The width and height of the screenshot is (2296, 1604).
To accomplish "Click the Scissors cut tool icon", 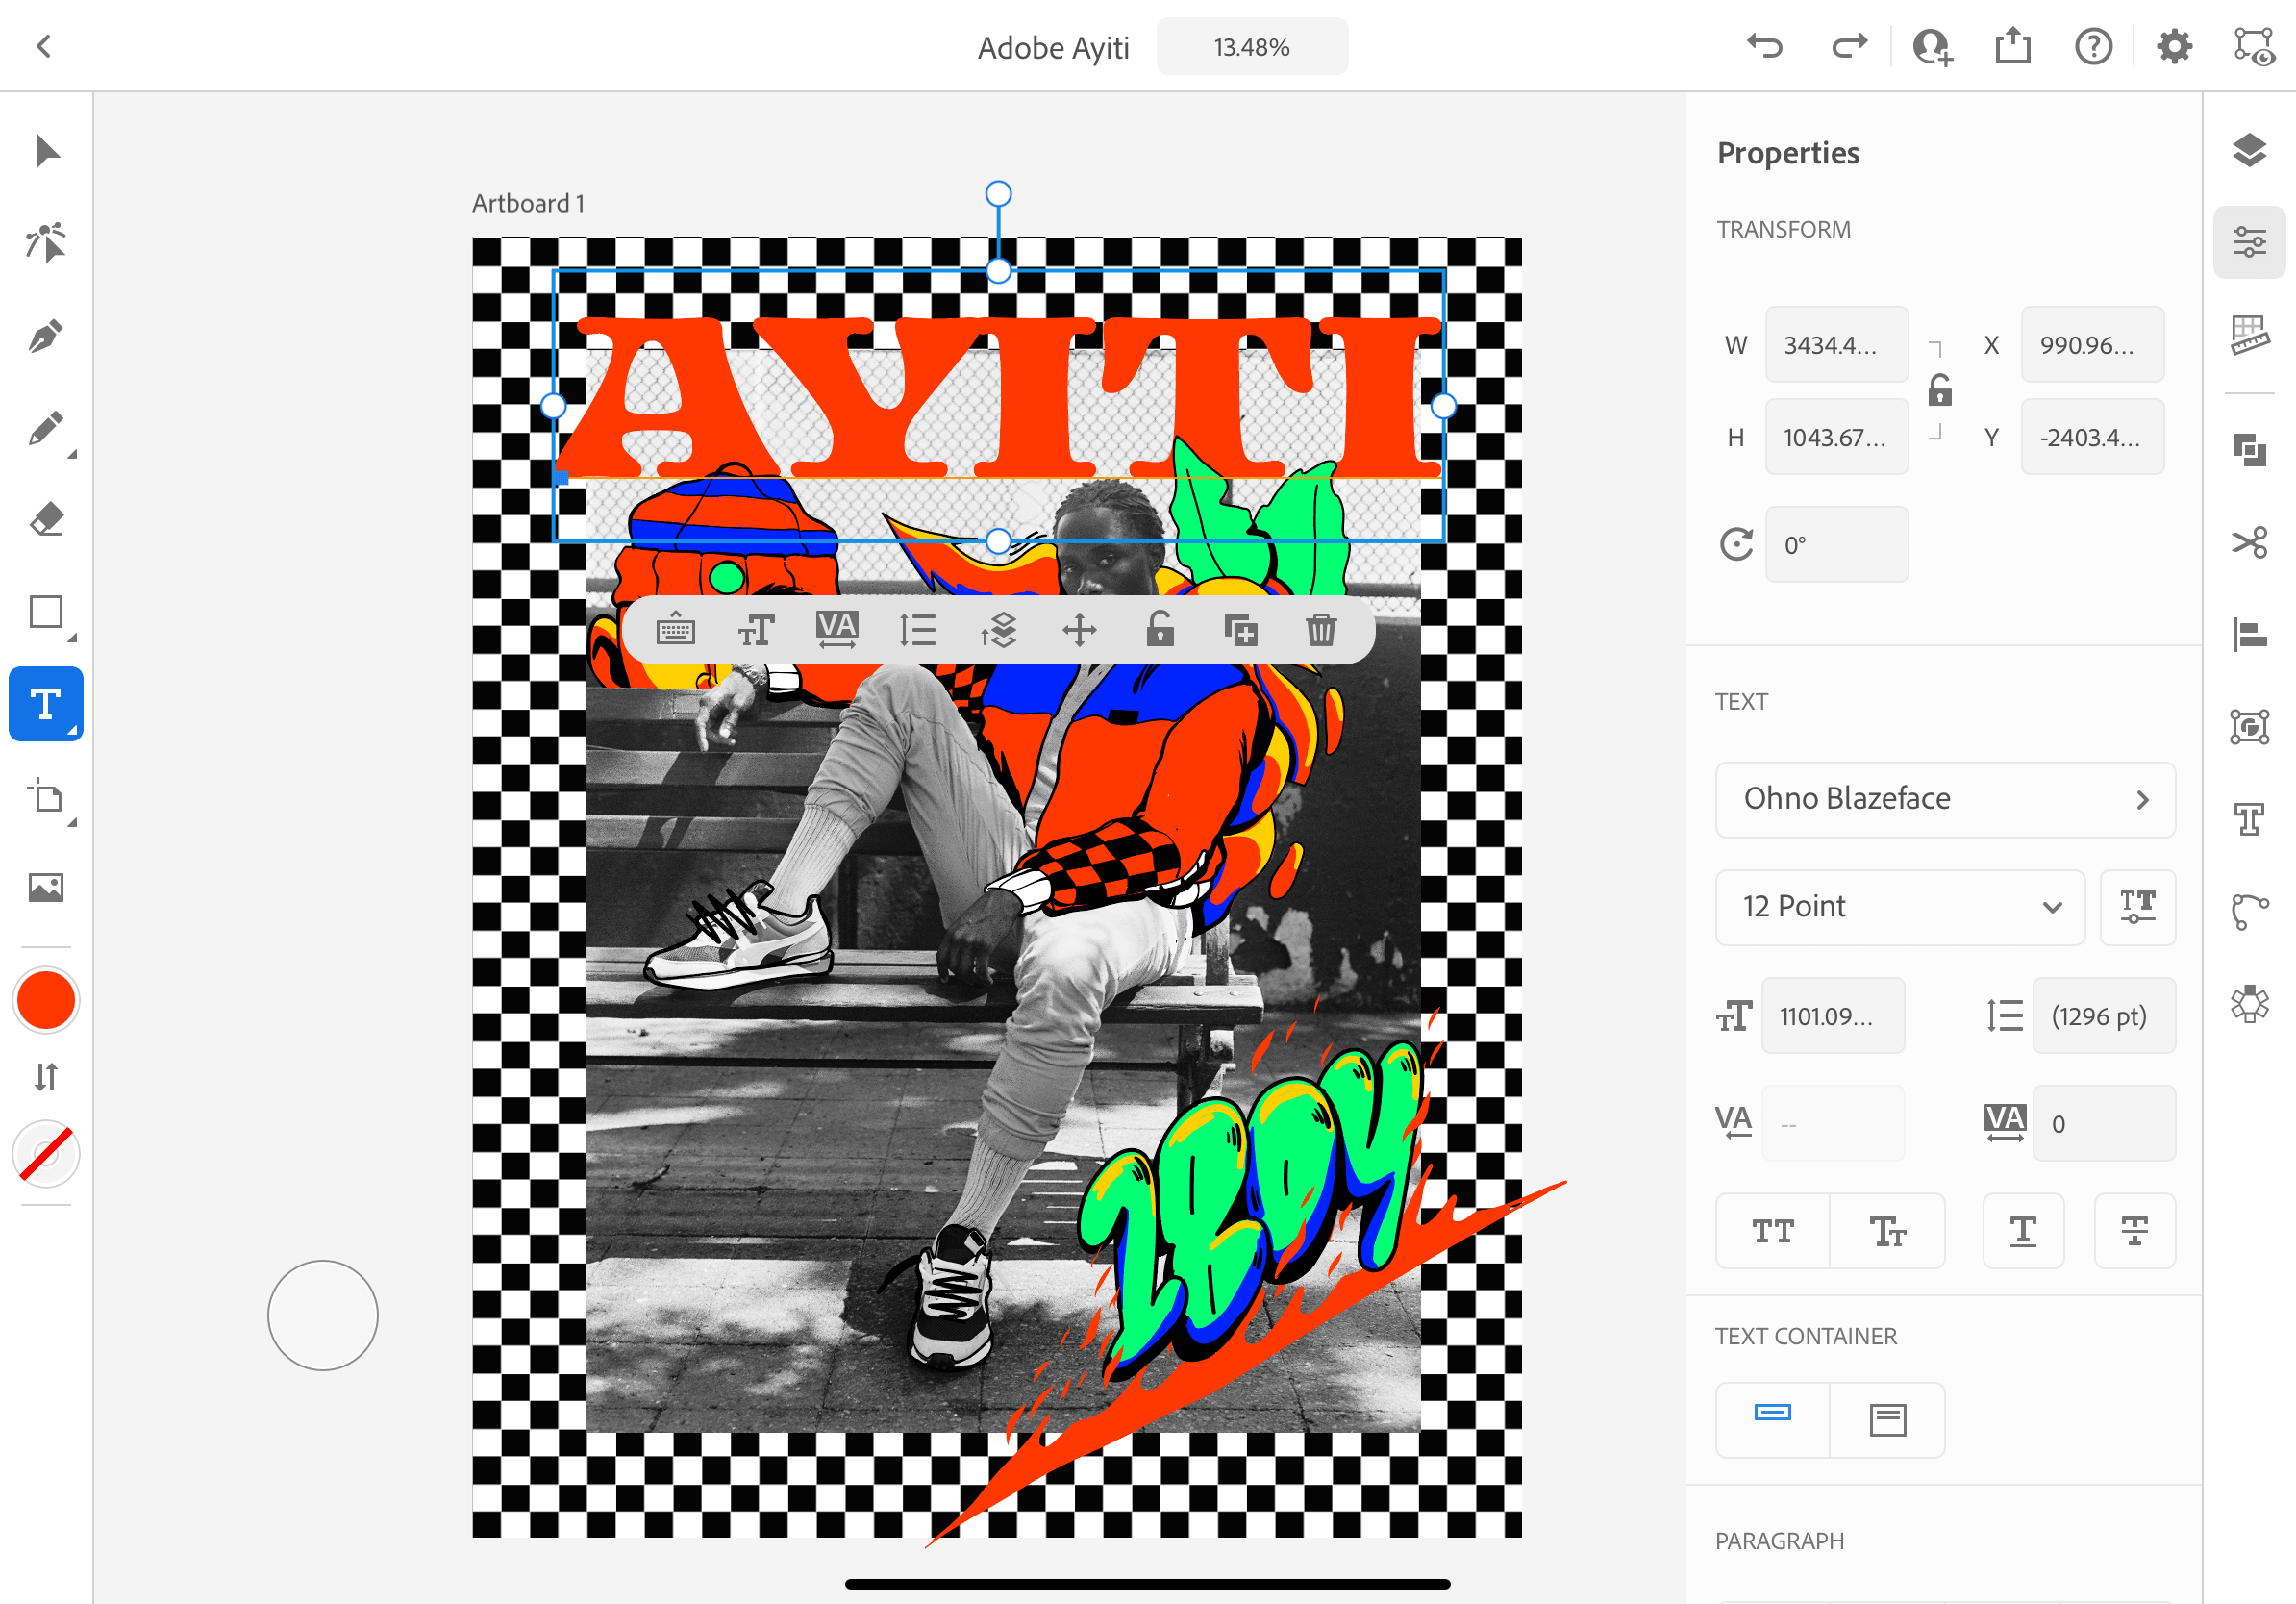I will click(2249, 543).
